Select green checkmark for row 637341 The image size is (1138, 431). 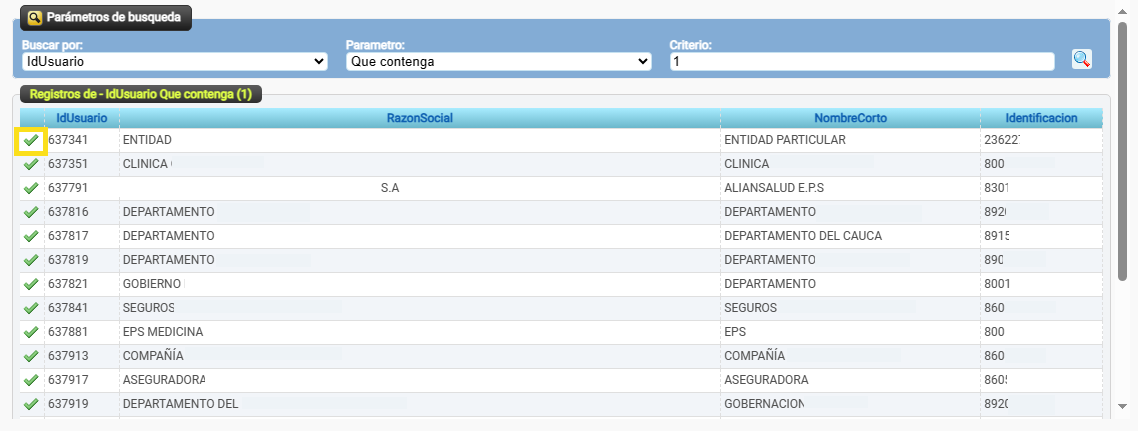pos(31,141)
